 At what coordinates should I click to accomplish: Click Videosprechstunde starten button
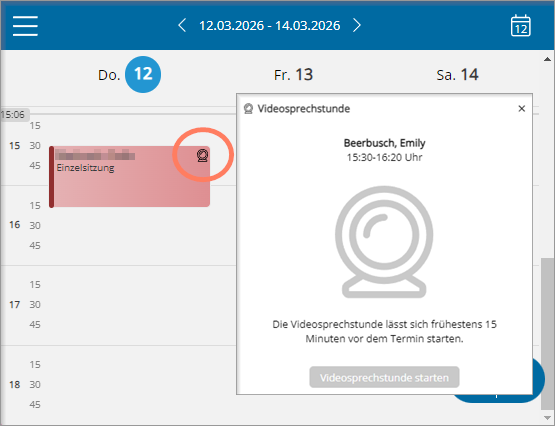pos(384,378)
